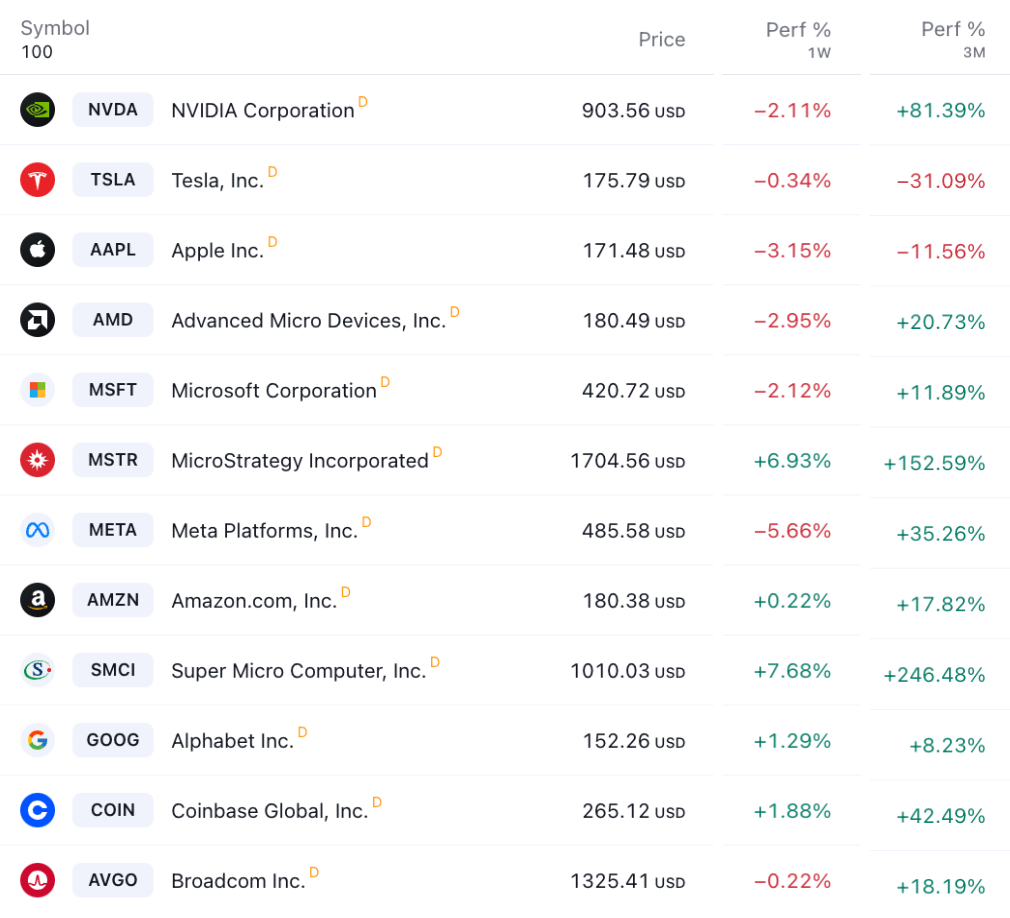Click the Microsoft logo icon
Viewport: 1010px width, 918px height.
point(37,390)
